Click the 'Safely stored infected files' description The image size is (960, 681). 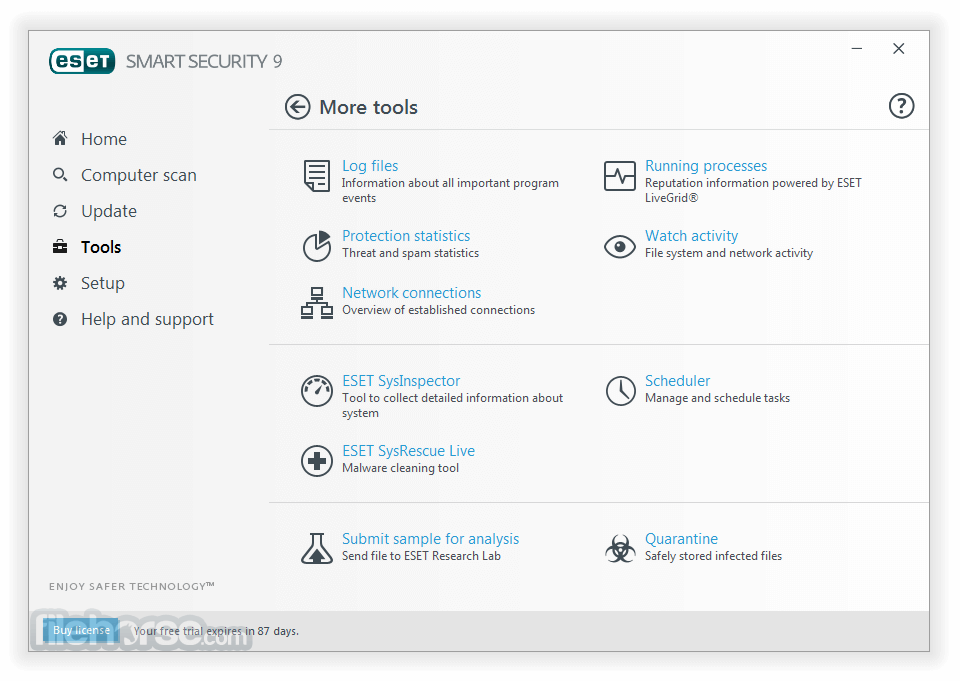pos(713,556)
